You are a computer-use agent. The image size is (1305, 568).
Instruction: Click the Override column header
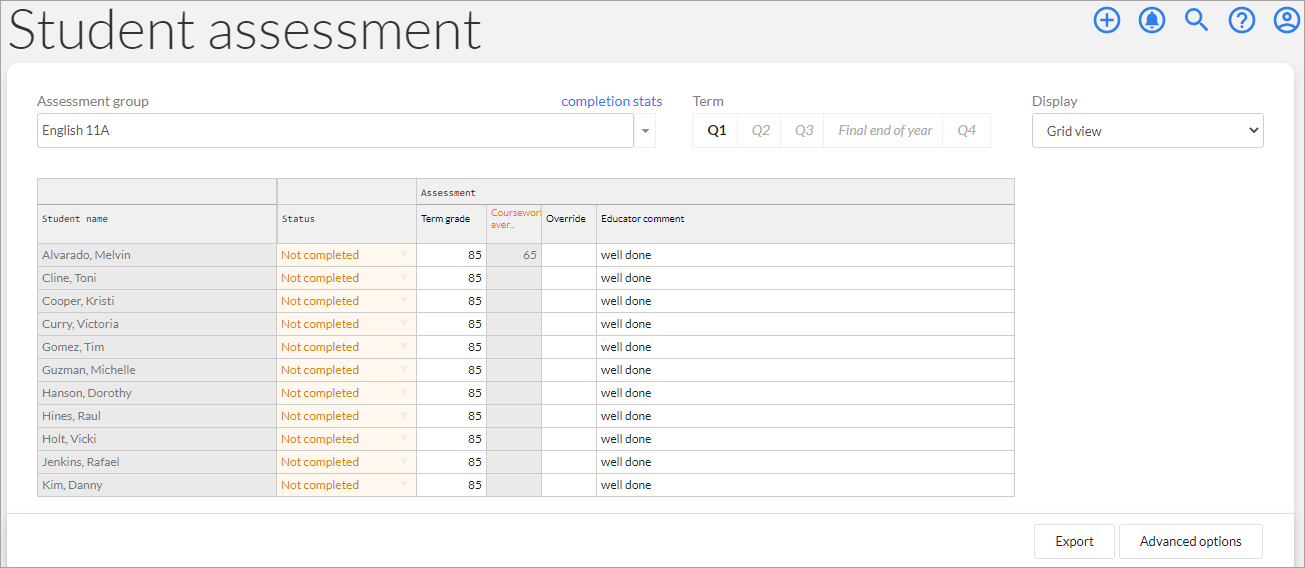(569, 224)
